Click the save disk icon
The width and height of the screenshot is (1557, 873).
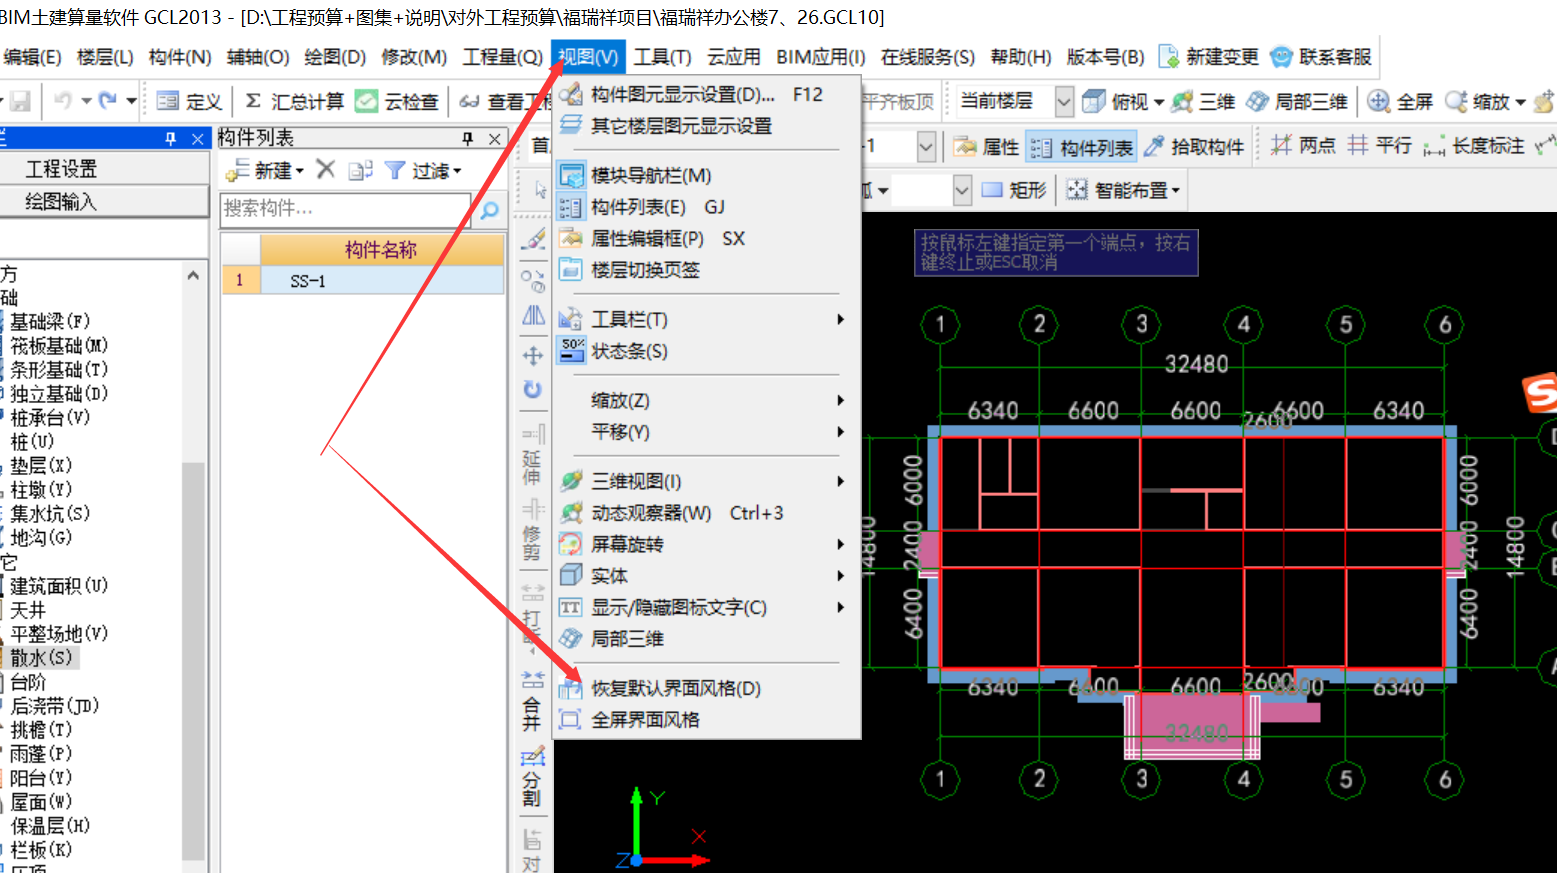pos(20,101)
